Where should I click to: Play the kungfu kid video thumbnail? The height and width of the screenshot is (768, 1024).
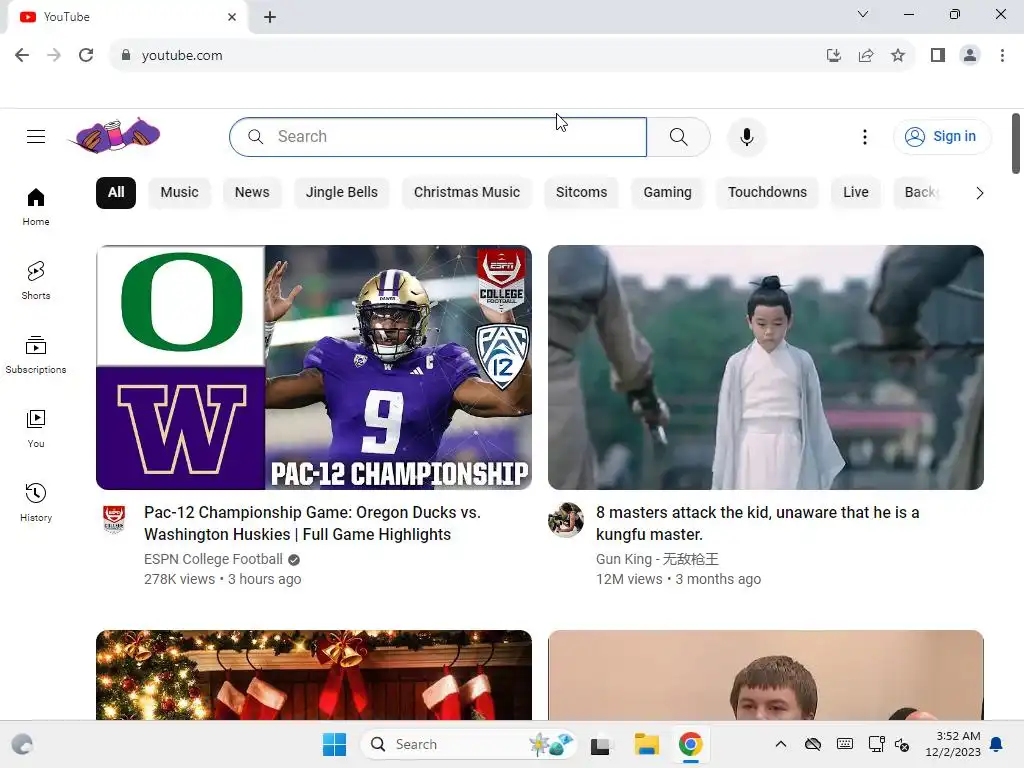765,367
